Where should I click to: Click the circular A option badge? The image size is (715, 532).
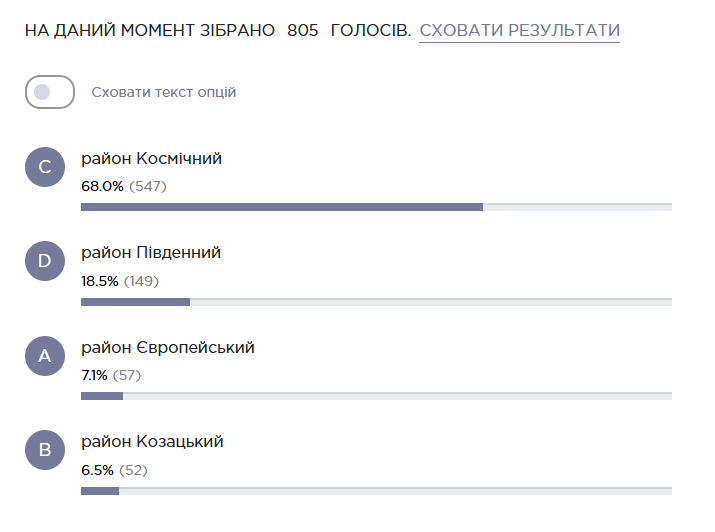(45, 356)
